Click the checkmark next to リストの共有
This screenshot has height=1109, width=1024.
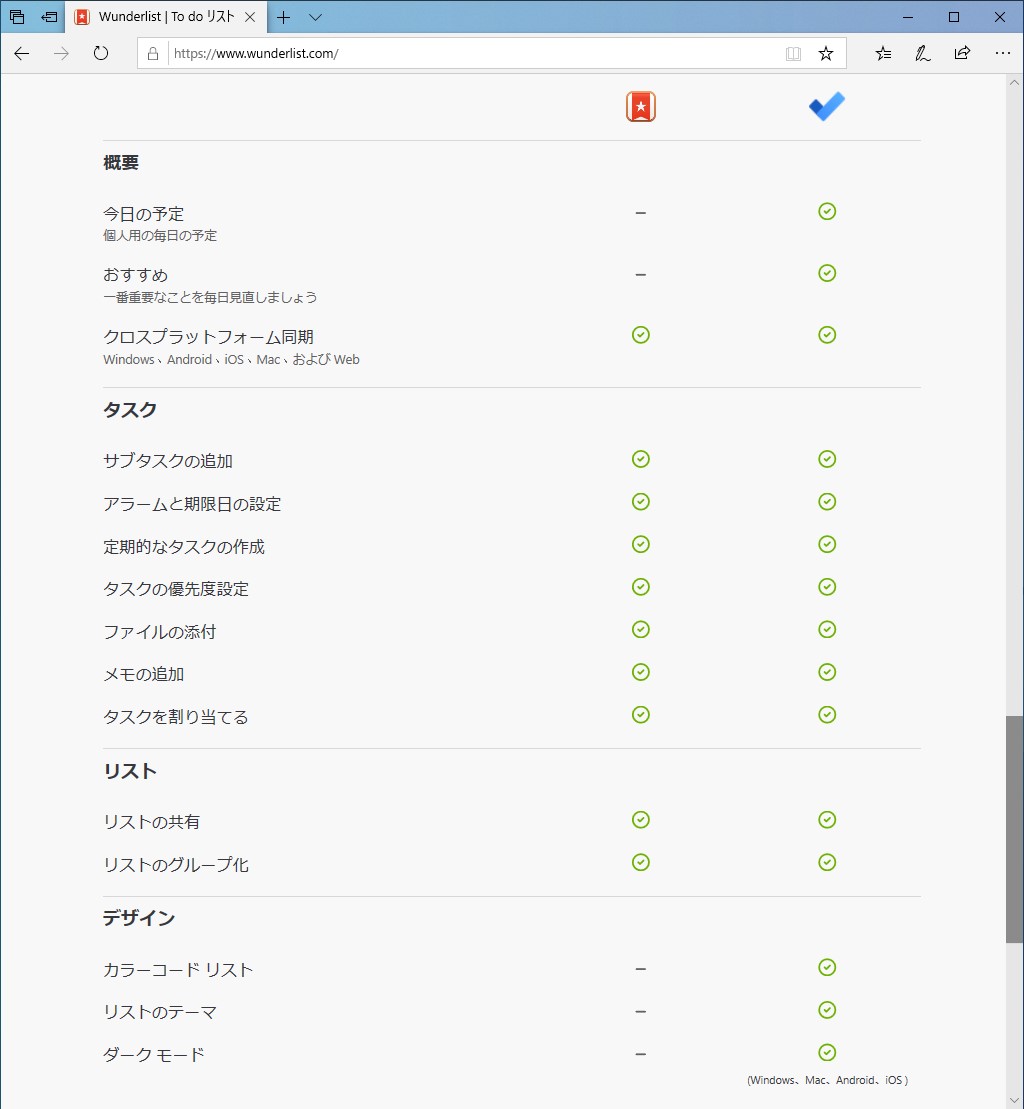pos(640,819)
